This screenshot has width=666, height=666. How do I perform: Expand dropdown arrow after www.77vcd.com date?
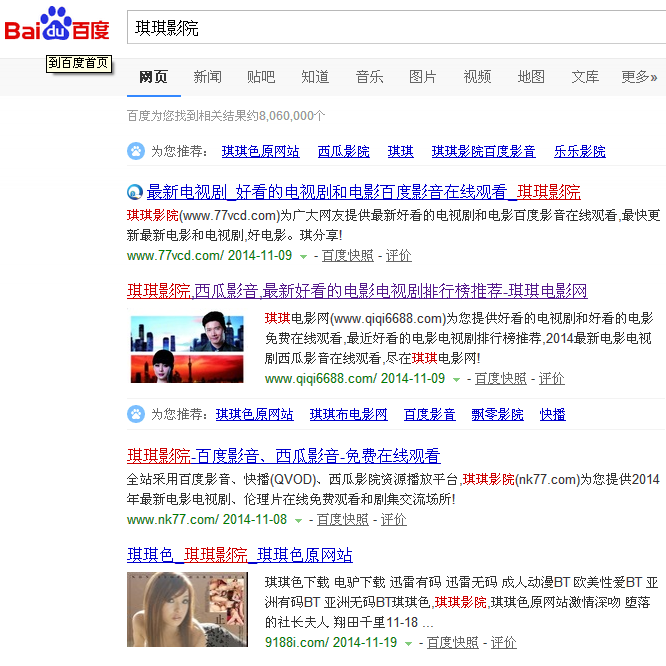[x=303, y=257]
